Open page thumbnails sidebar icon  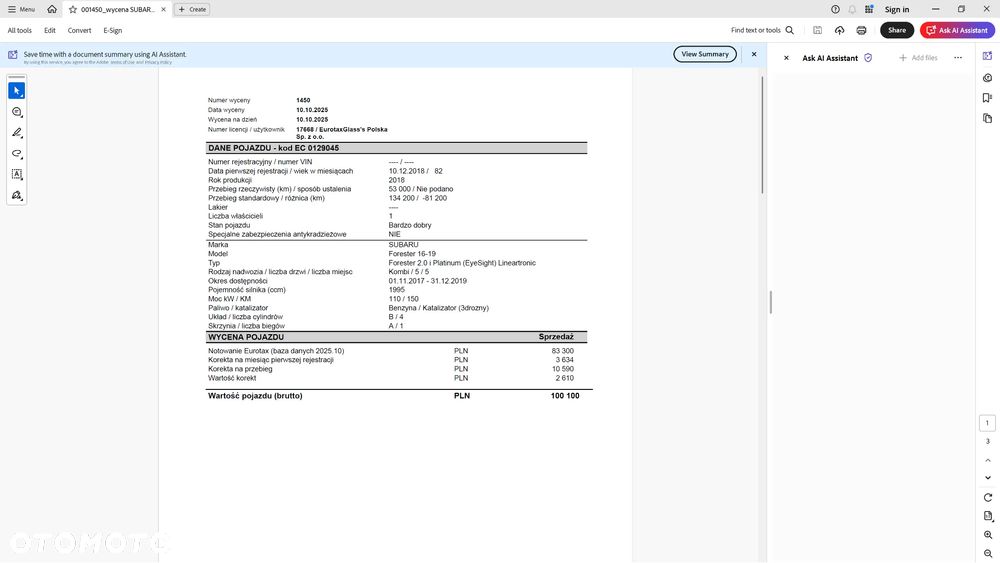(x=987, y=119)
